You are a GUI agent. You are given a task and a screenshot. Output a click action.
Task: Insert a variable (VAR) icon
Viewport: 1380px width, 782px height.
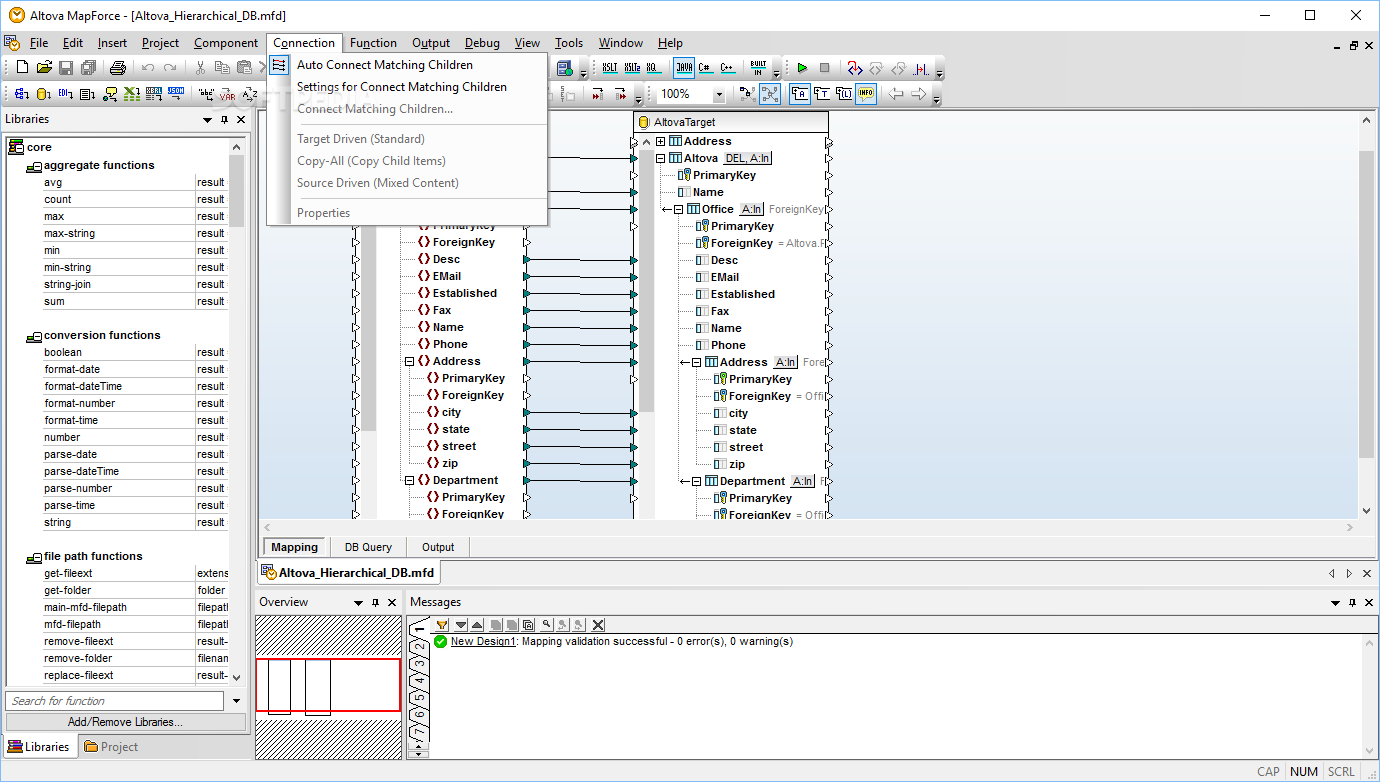[227, 94]
